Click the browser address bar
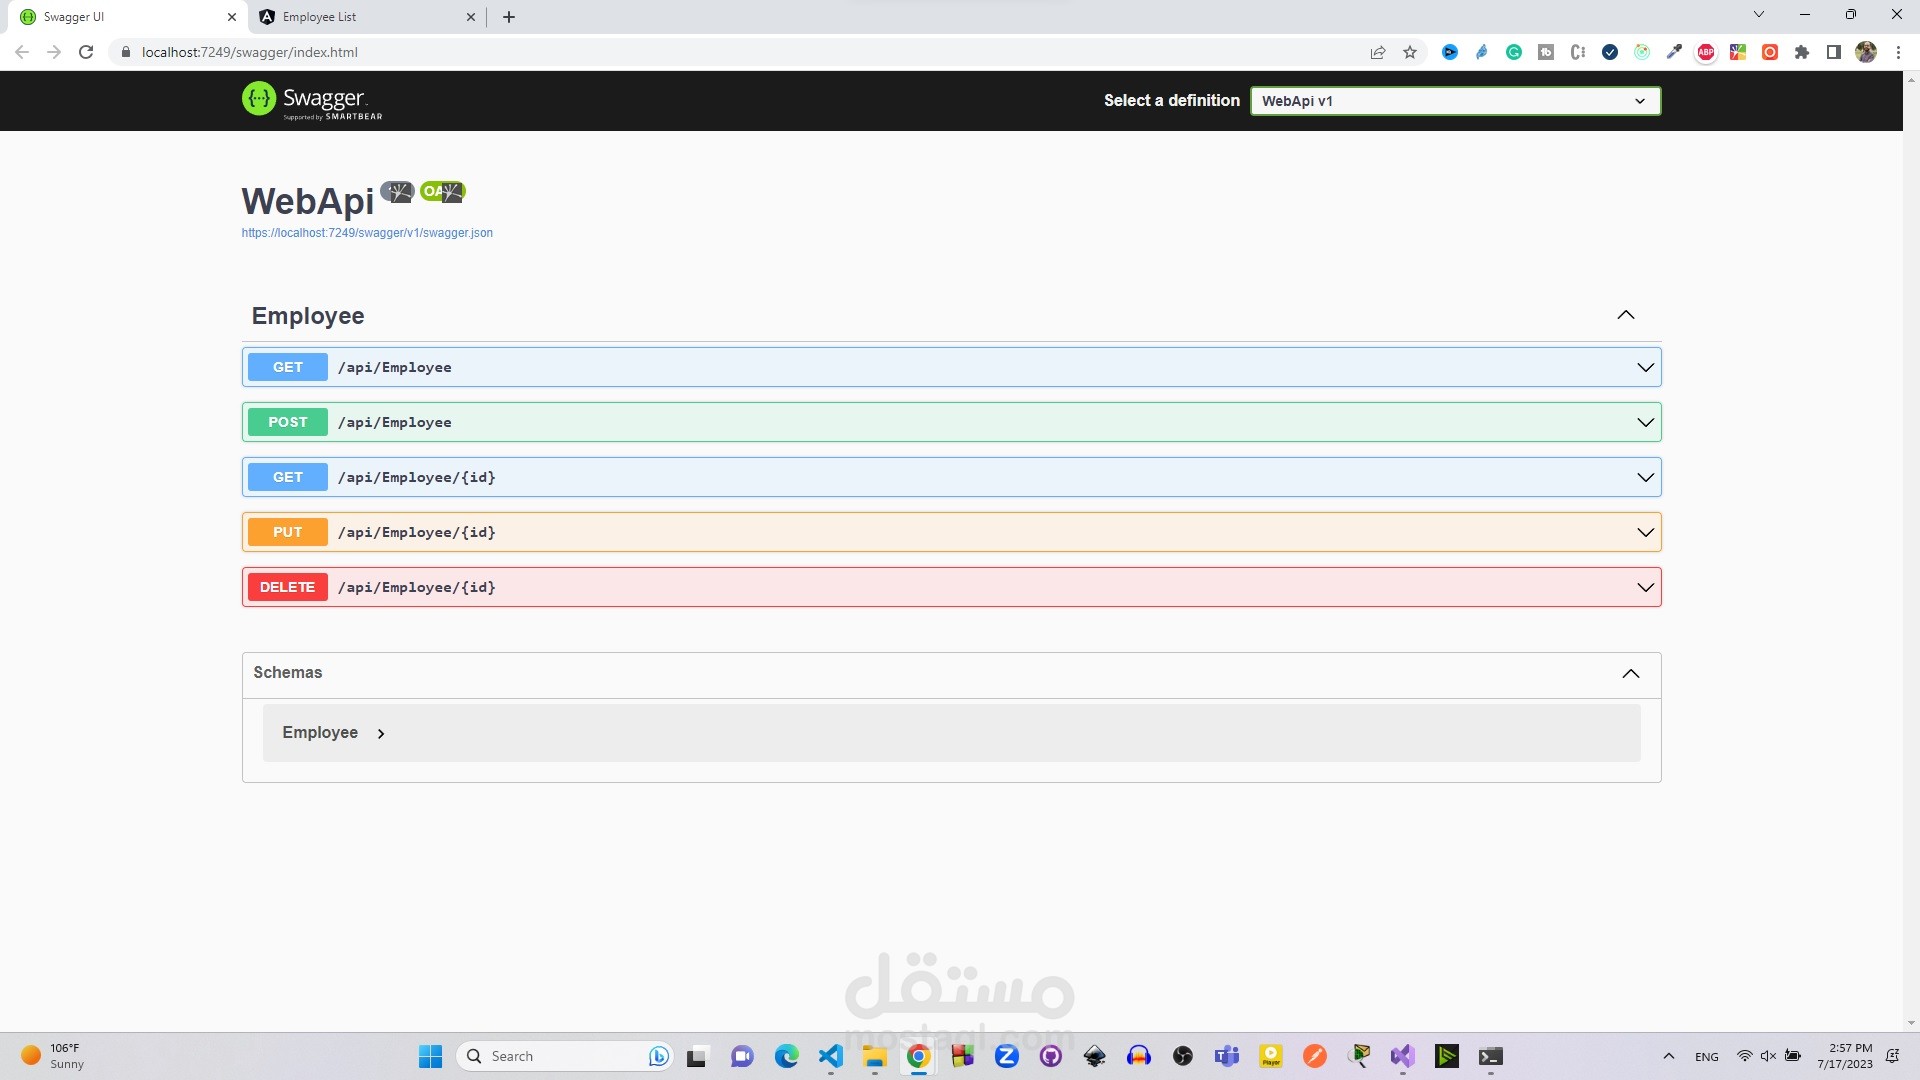1920x1080 pixels. coord(700,52)
